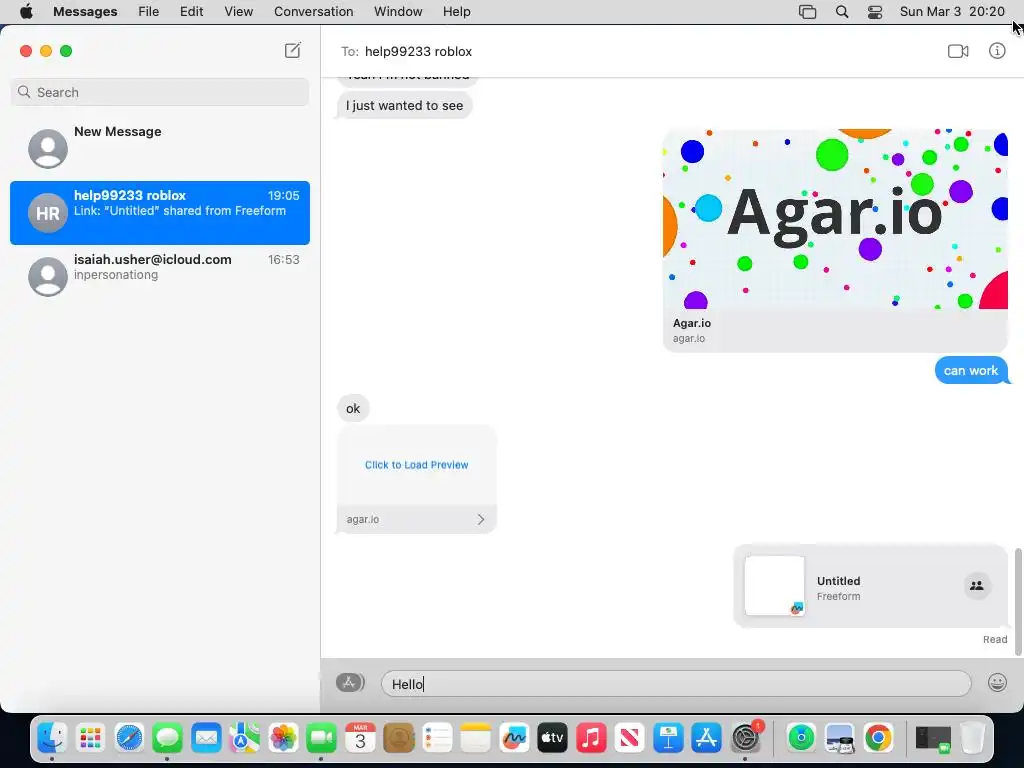This screenshot has height=768, width=1024.
Task: Open the Edit menu
Action: click(x=191, y=12)
